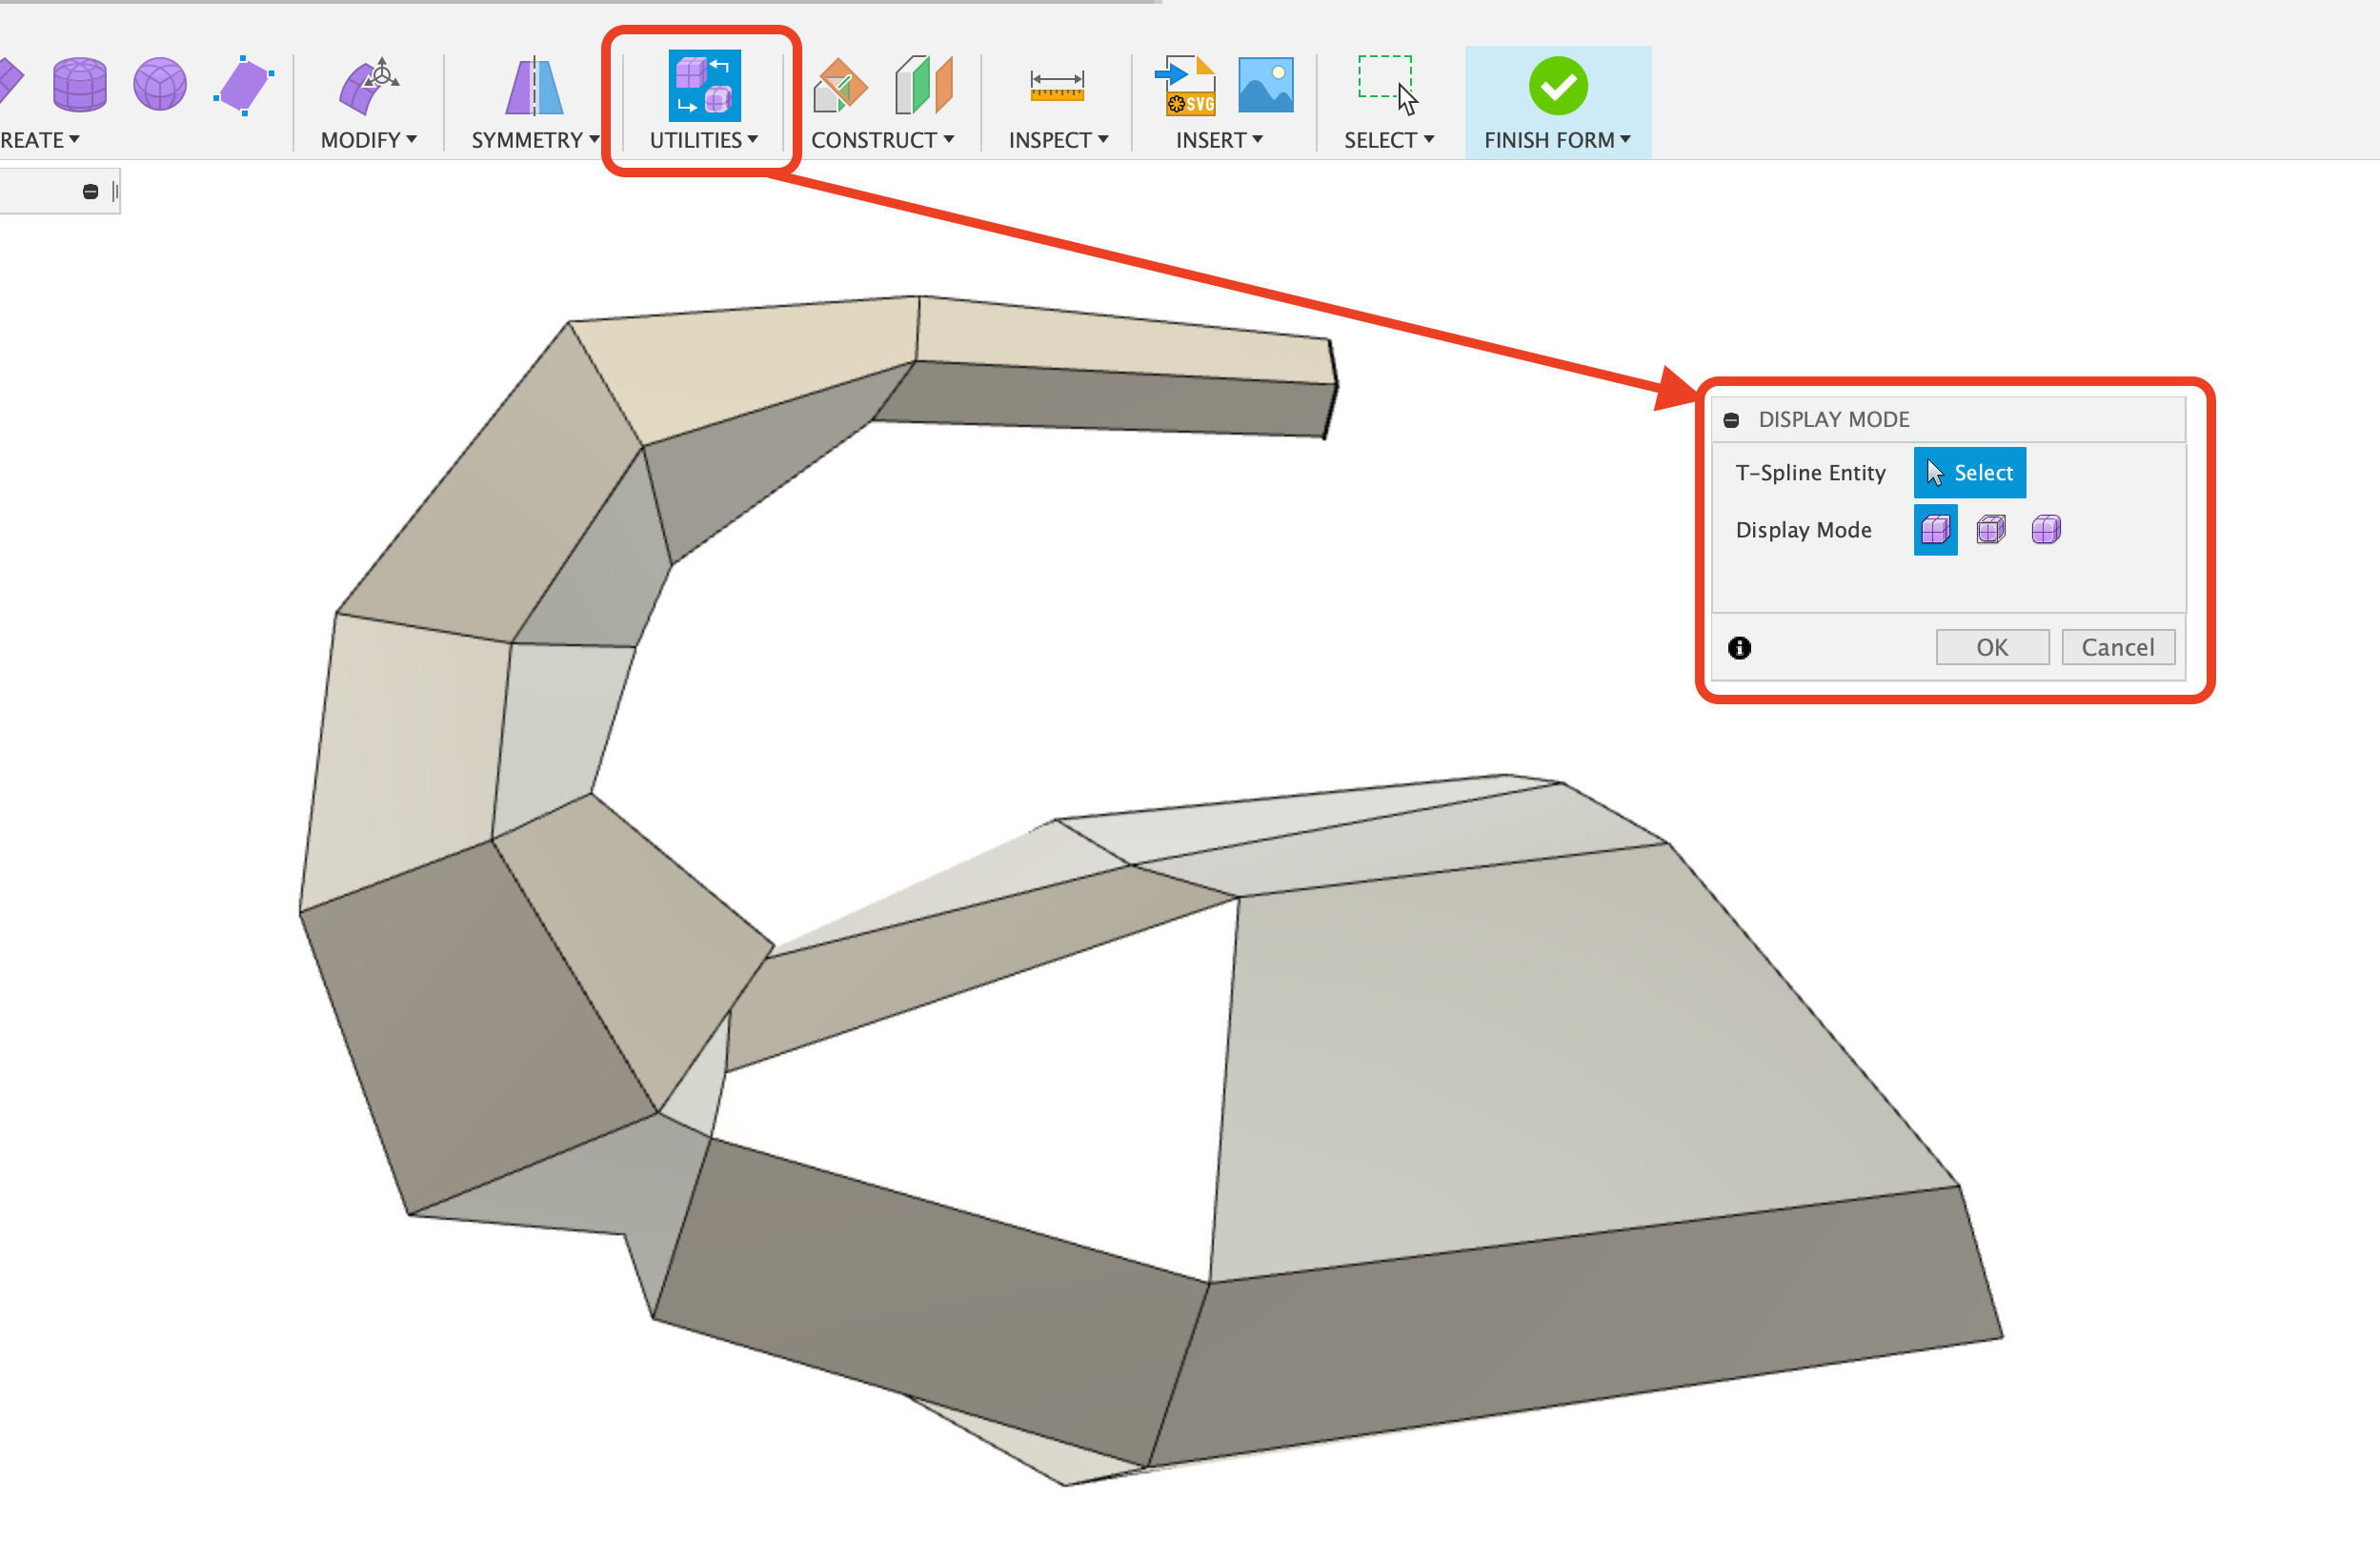This screenshot has height=1542, width=2380.
Task: Click the Offset Plane construct icon
Action: pos(840,86)
